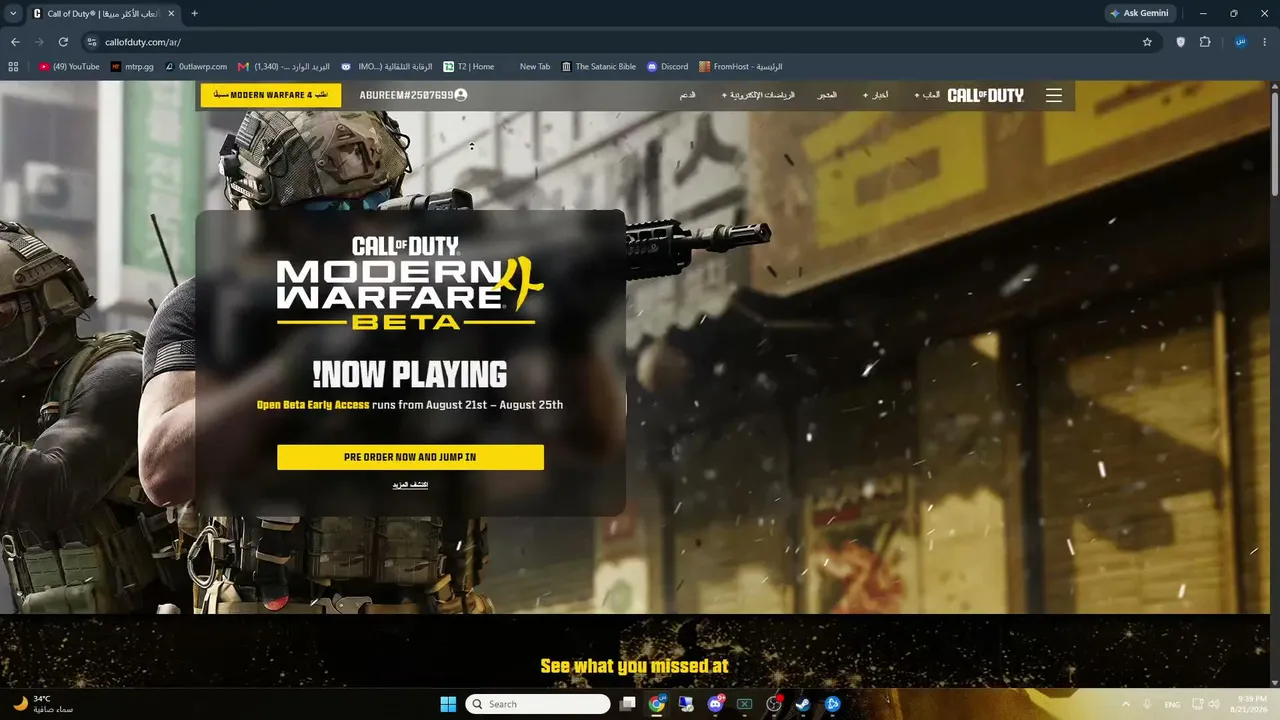
Task: Click the Ask Gemini button
Action: click(1140, 13)
